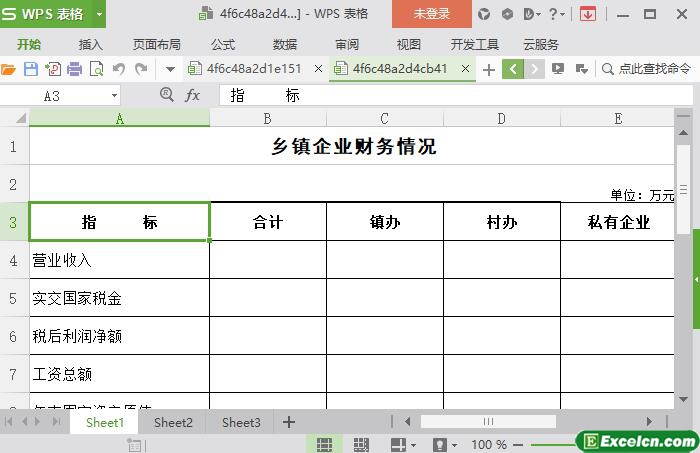
Task: Open the 公式 ribbon tab
Action: point(223,45)
